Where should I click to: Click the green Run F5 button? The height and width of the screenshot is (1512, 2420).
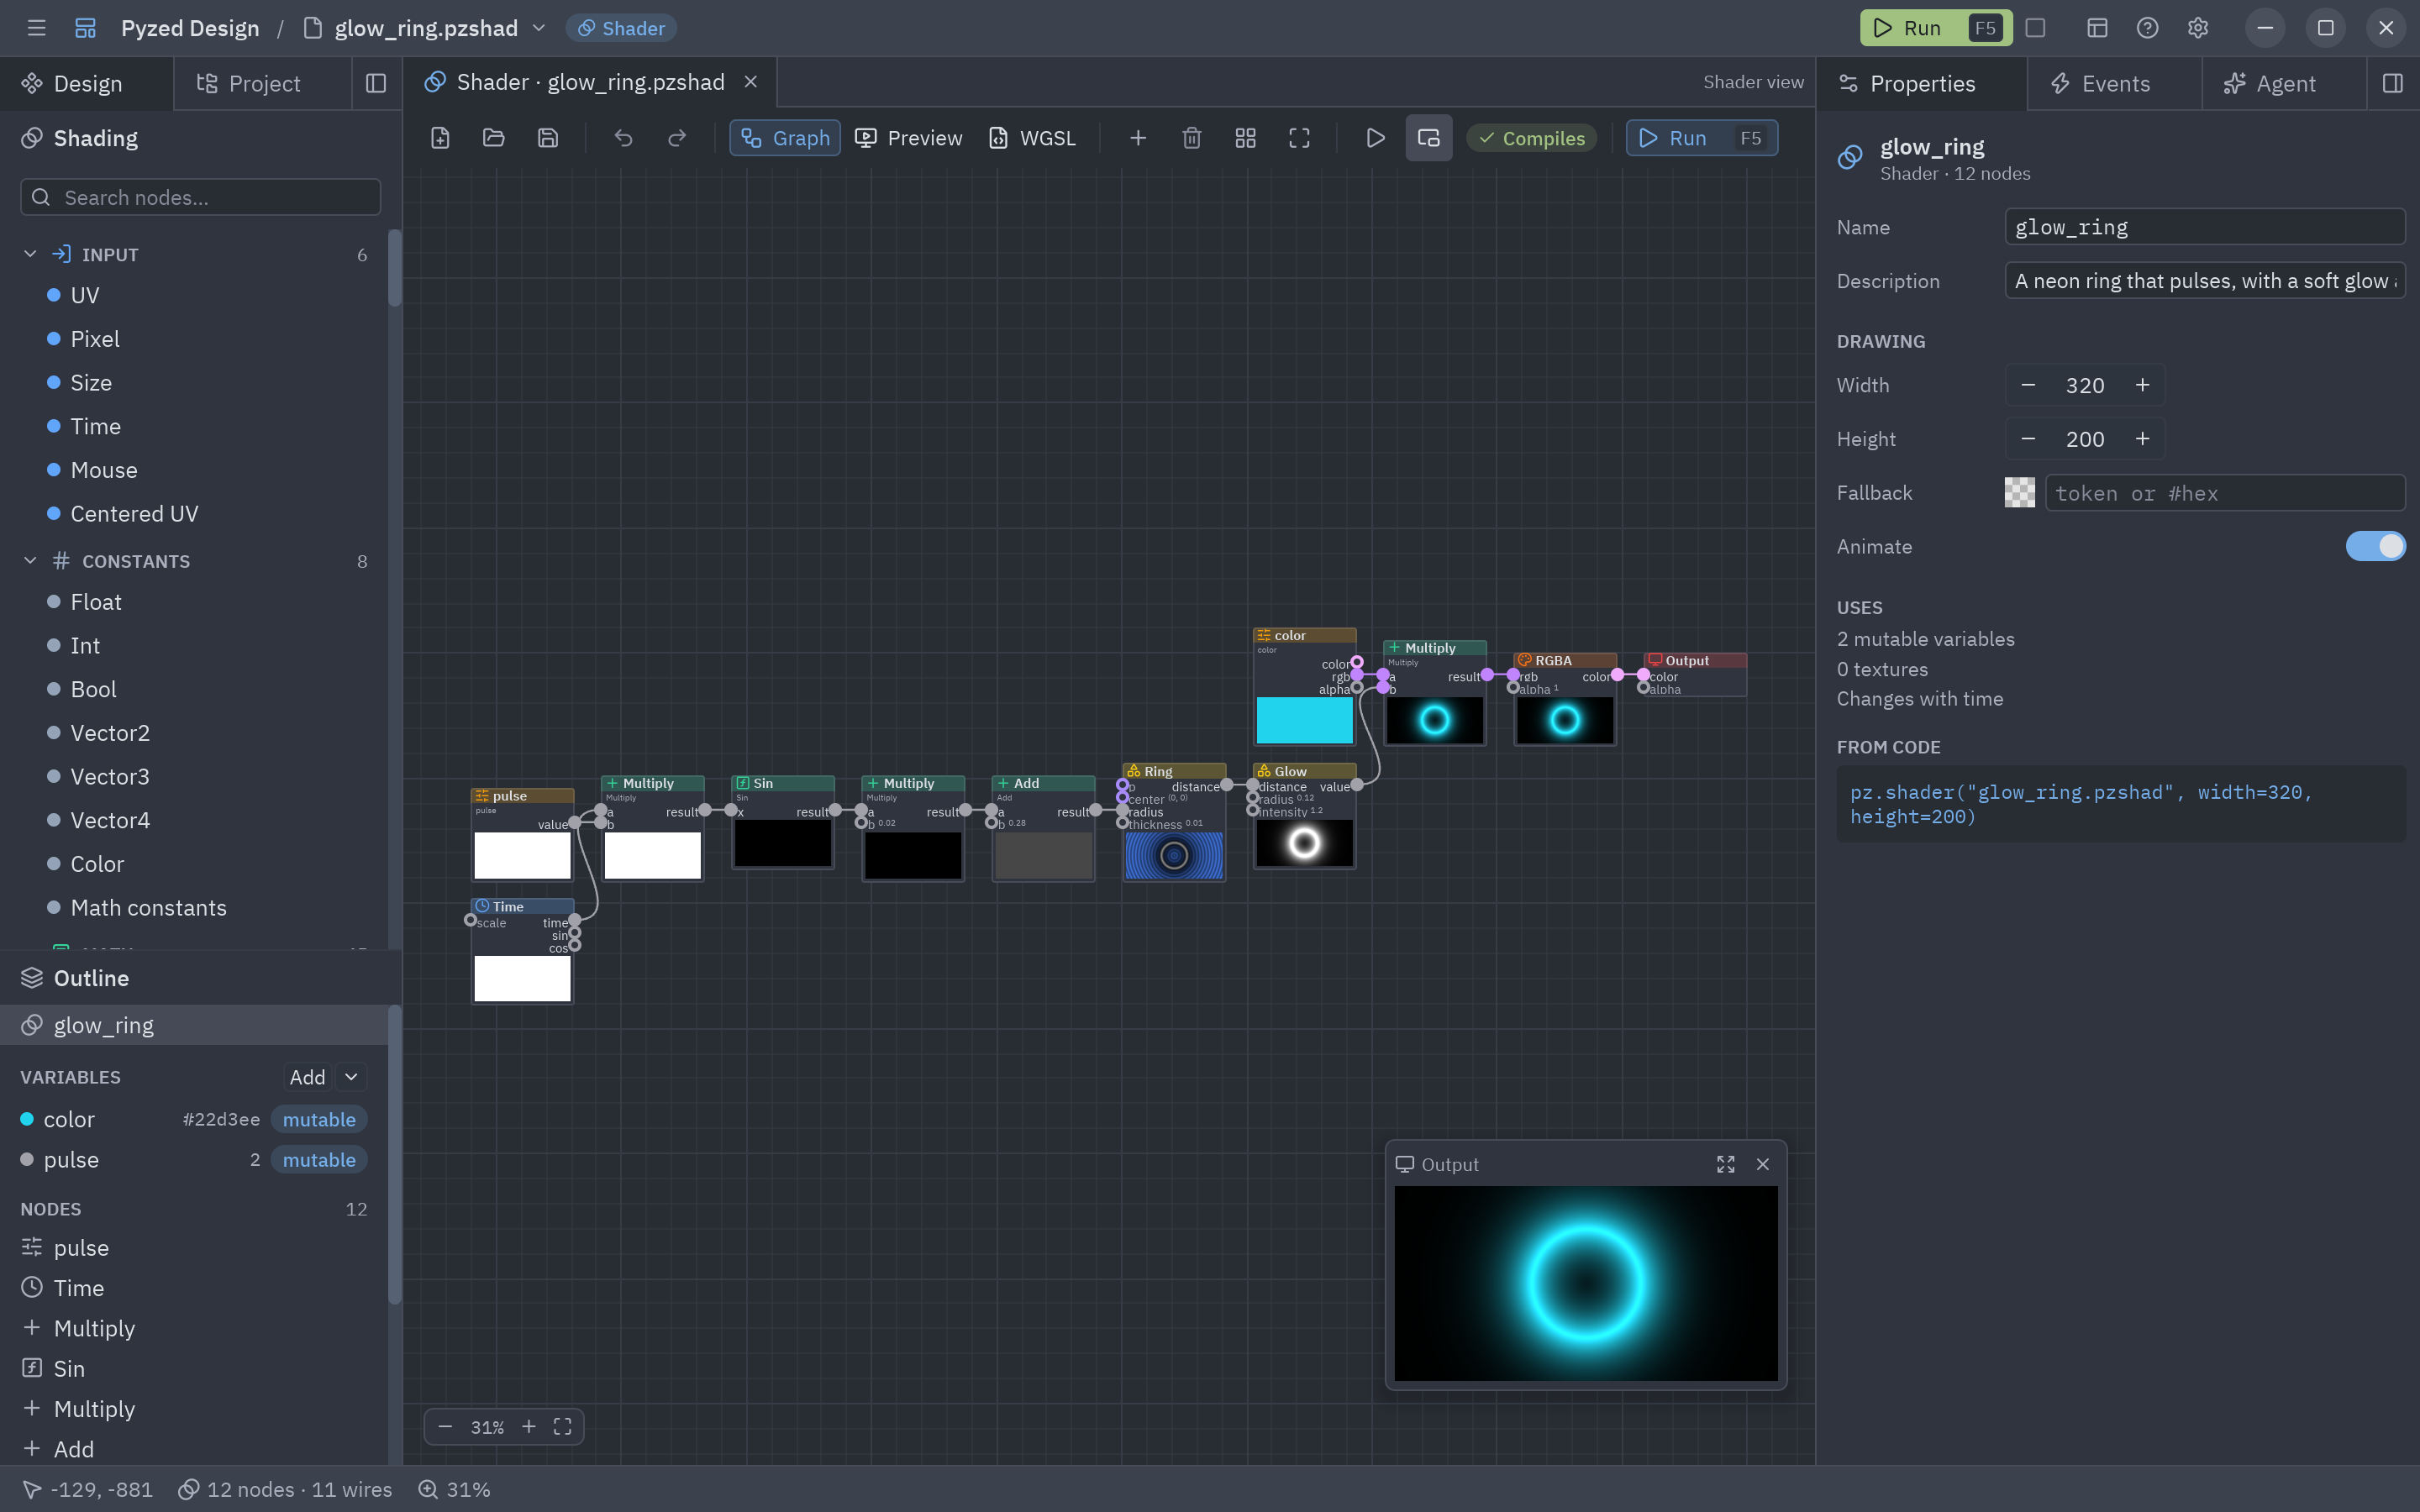click(1935, 28)
